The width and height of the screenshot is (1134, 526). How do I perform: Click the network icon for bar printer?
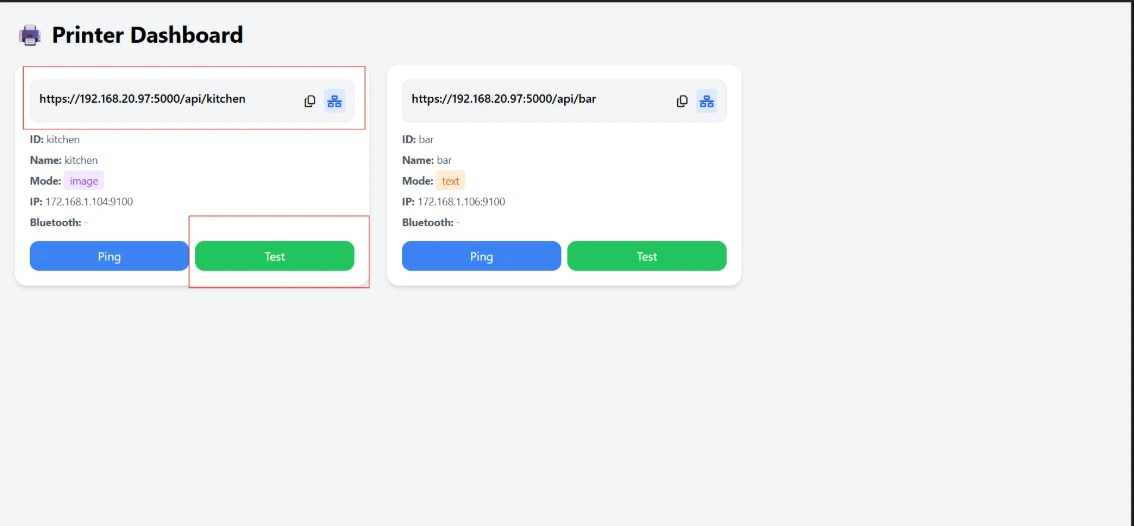click(x=707, y=101)
